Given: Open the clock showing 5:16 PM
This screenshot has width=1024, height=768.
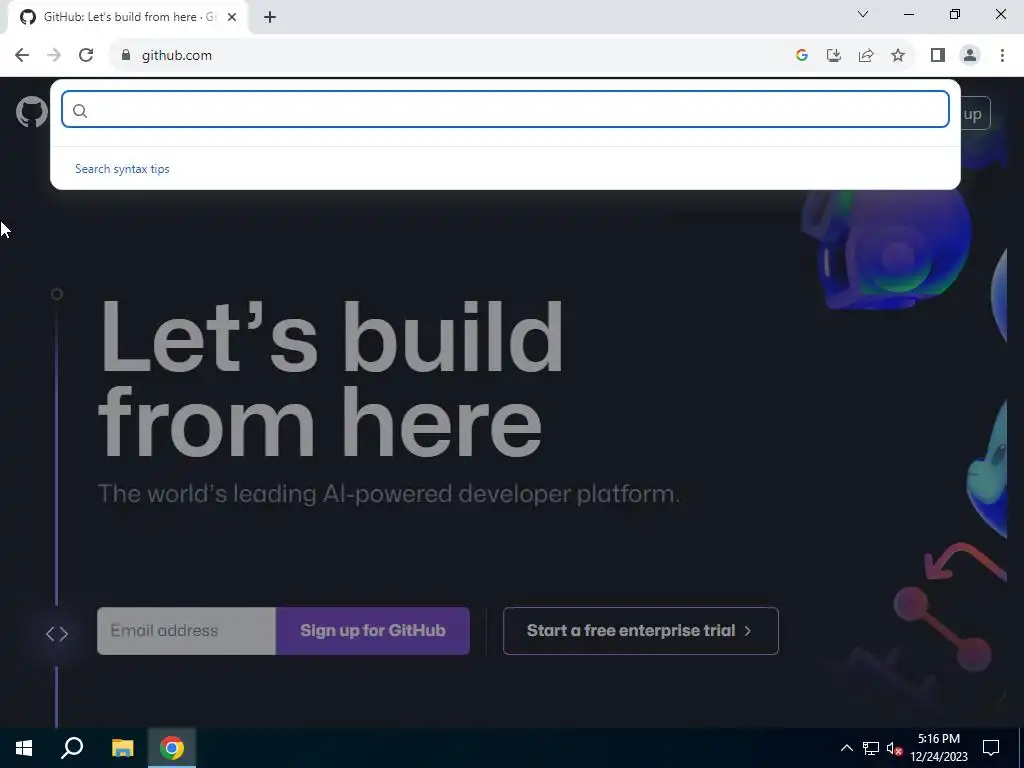Looking at the screenshot, I should tap(939, 748).
